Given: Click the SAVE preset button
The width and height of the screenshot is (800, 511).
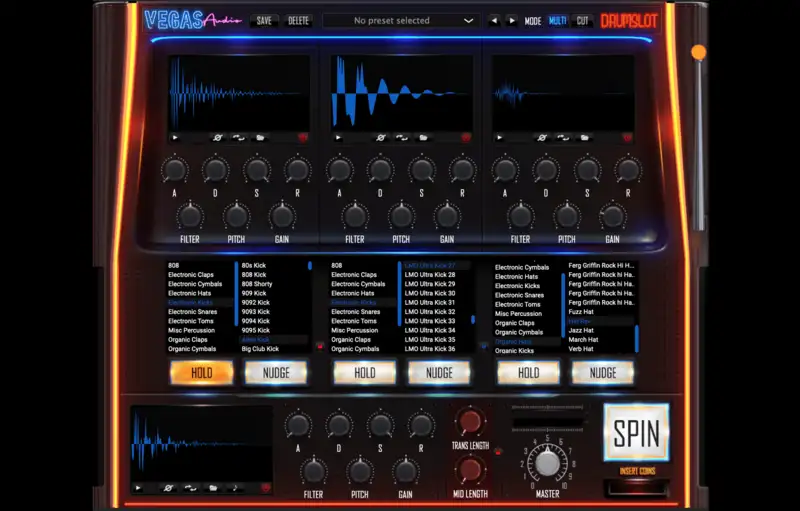Looking at the screenshot, I should pos(264,21).
